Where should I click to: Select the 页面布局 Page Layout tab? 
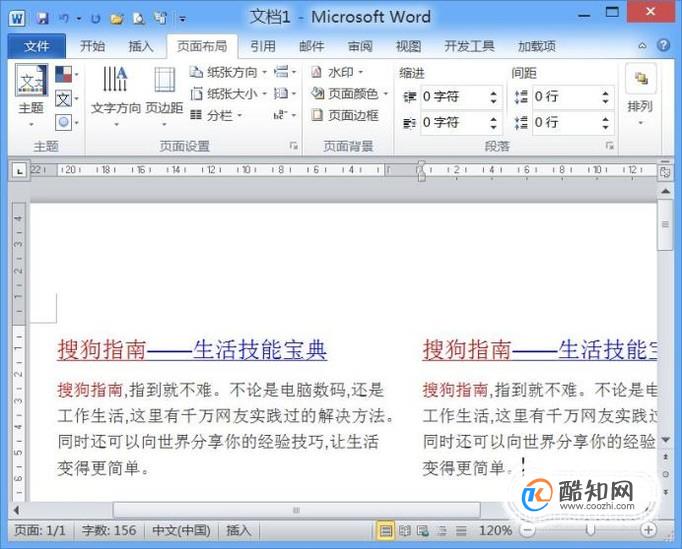[x=202, y=46]
